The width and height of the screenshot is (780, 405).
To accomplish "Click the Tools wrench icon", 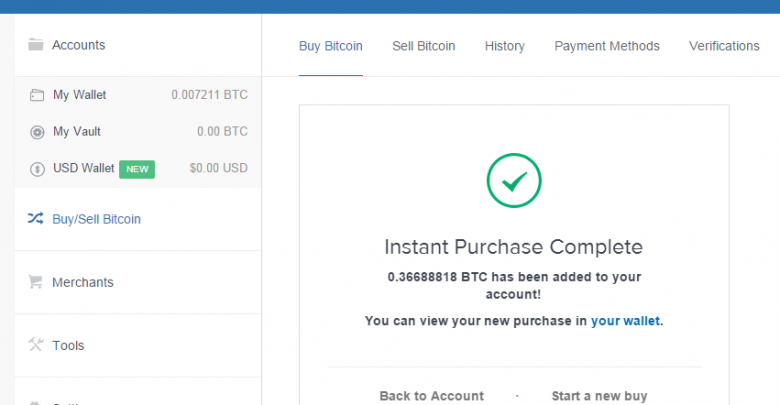I will (x=36, y=345).
